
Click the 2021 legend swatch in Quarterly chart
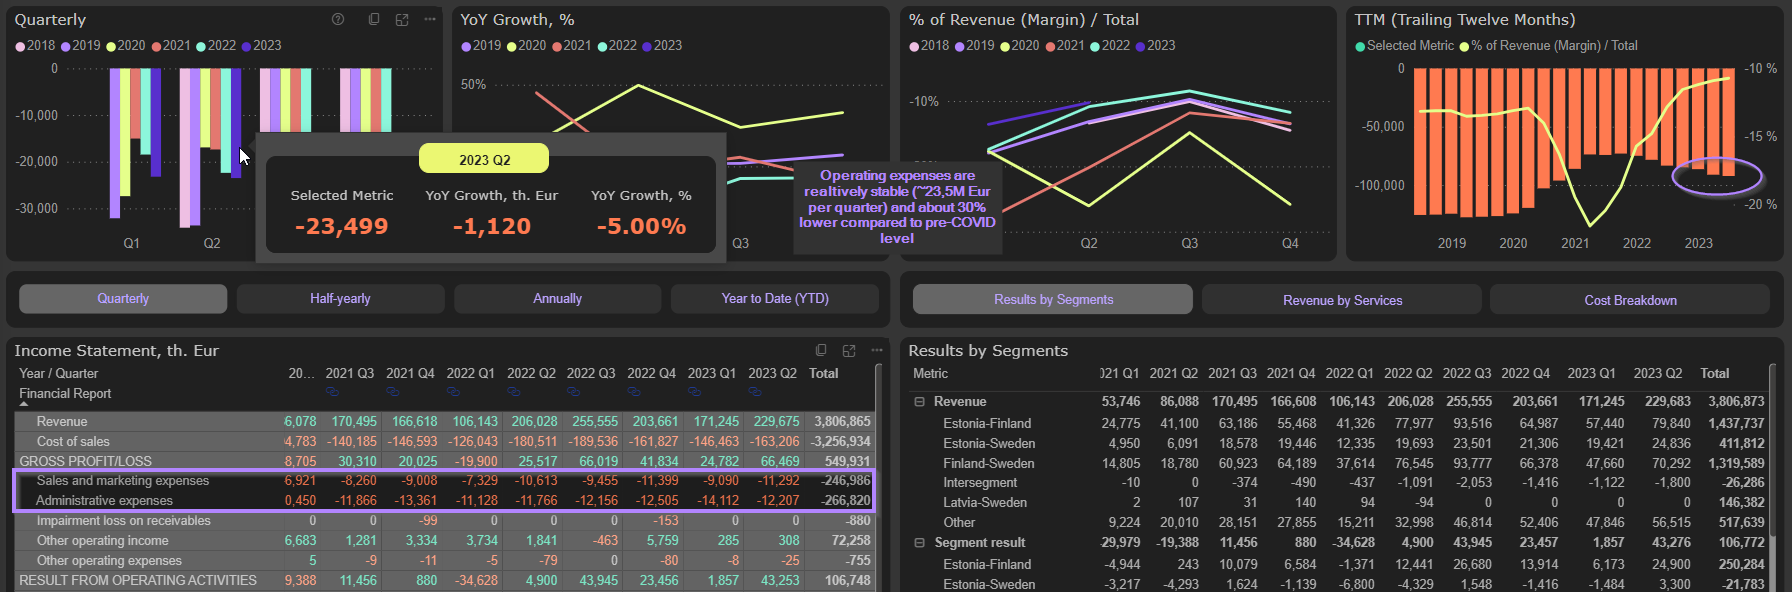point(157,46)
